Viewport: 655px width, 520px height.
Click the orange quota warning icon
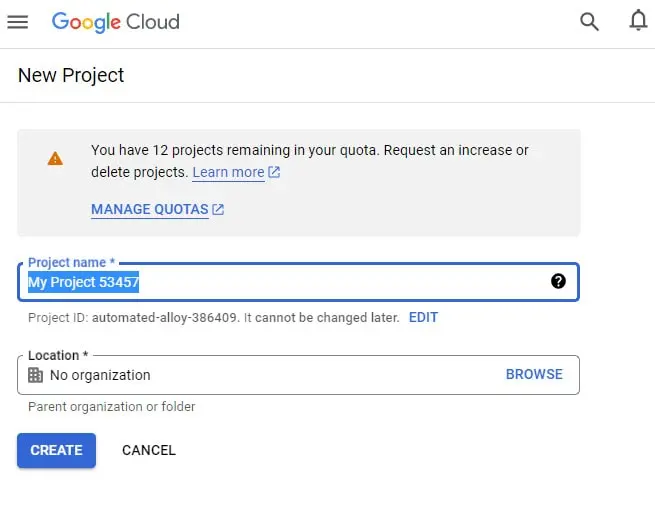point(55,158)
